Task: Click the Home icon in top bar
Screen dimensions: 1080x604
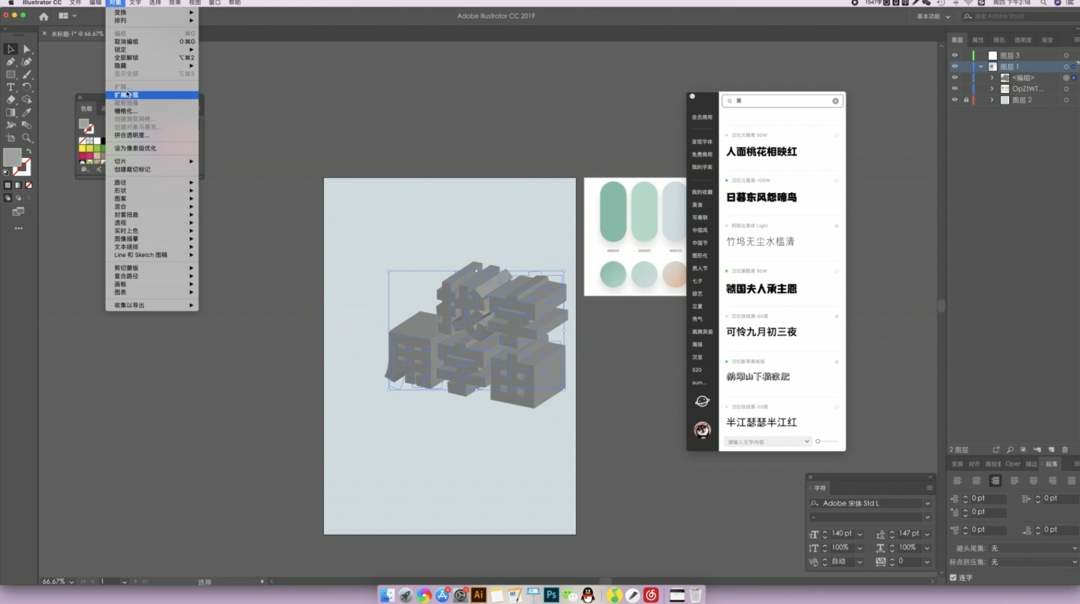Action: [x=43, y=17]
